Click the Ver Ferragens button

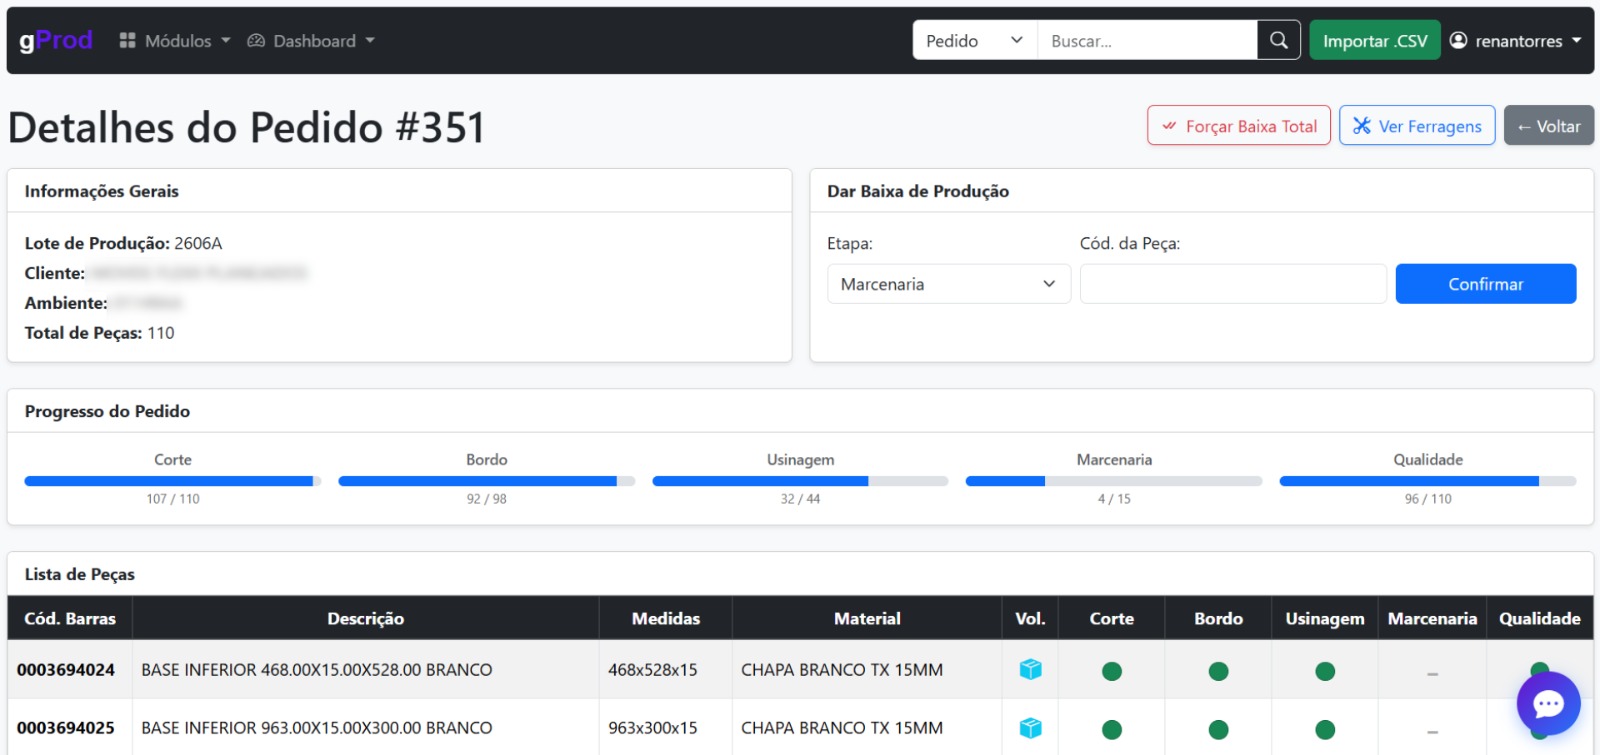[x=1417, y=126]
